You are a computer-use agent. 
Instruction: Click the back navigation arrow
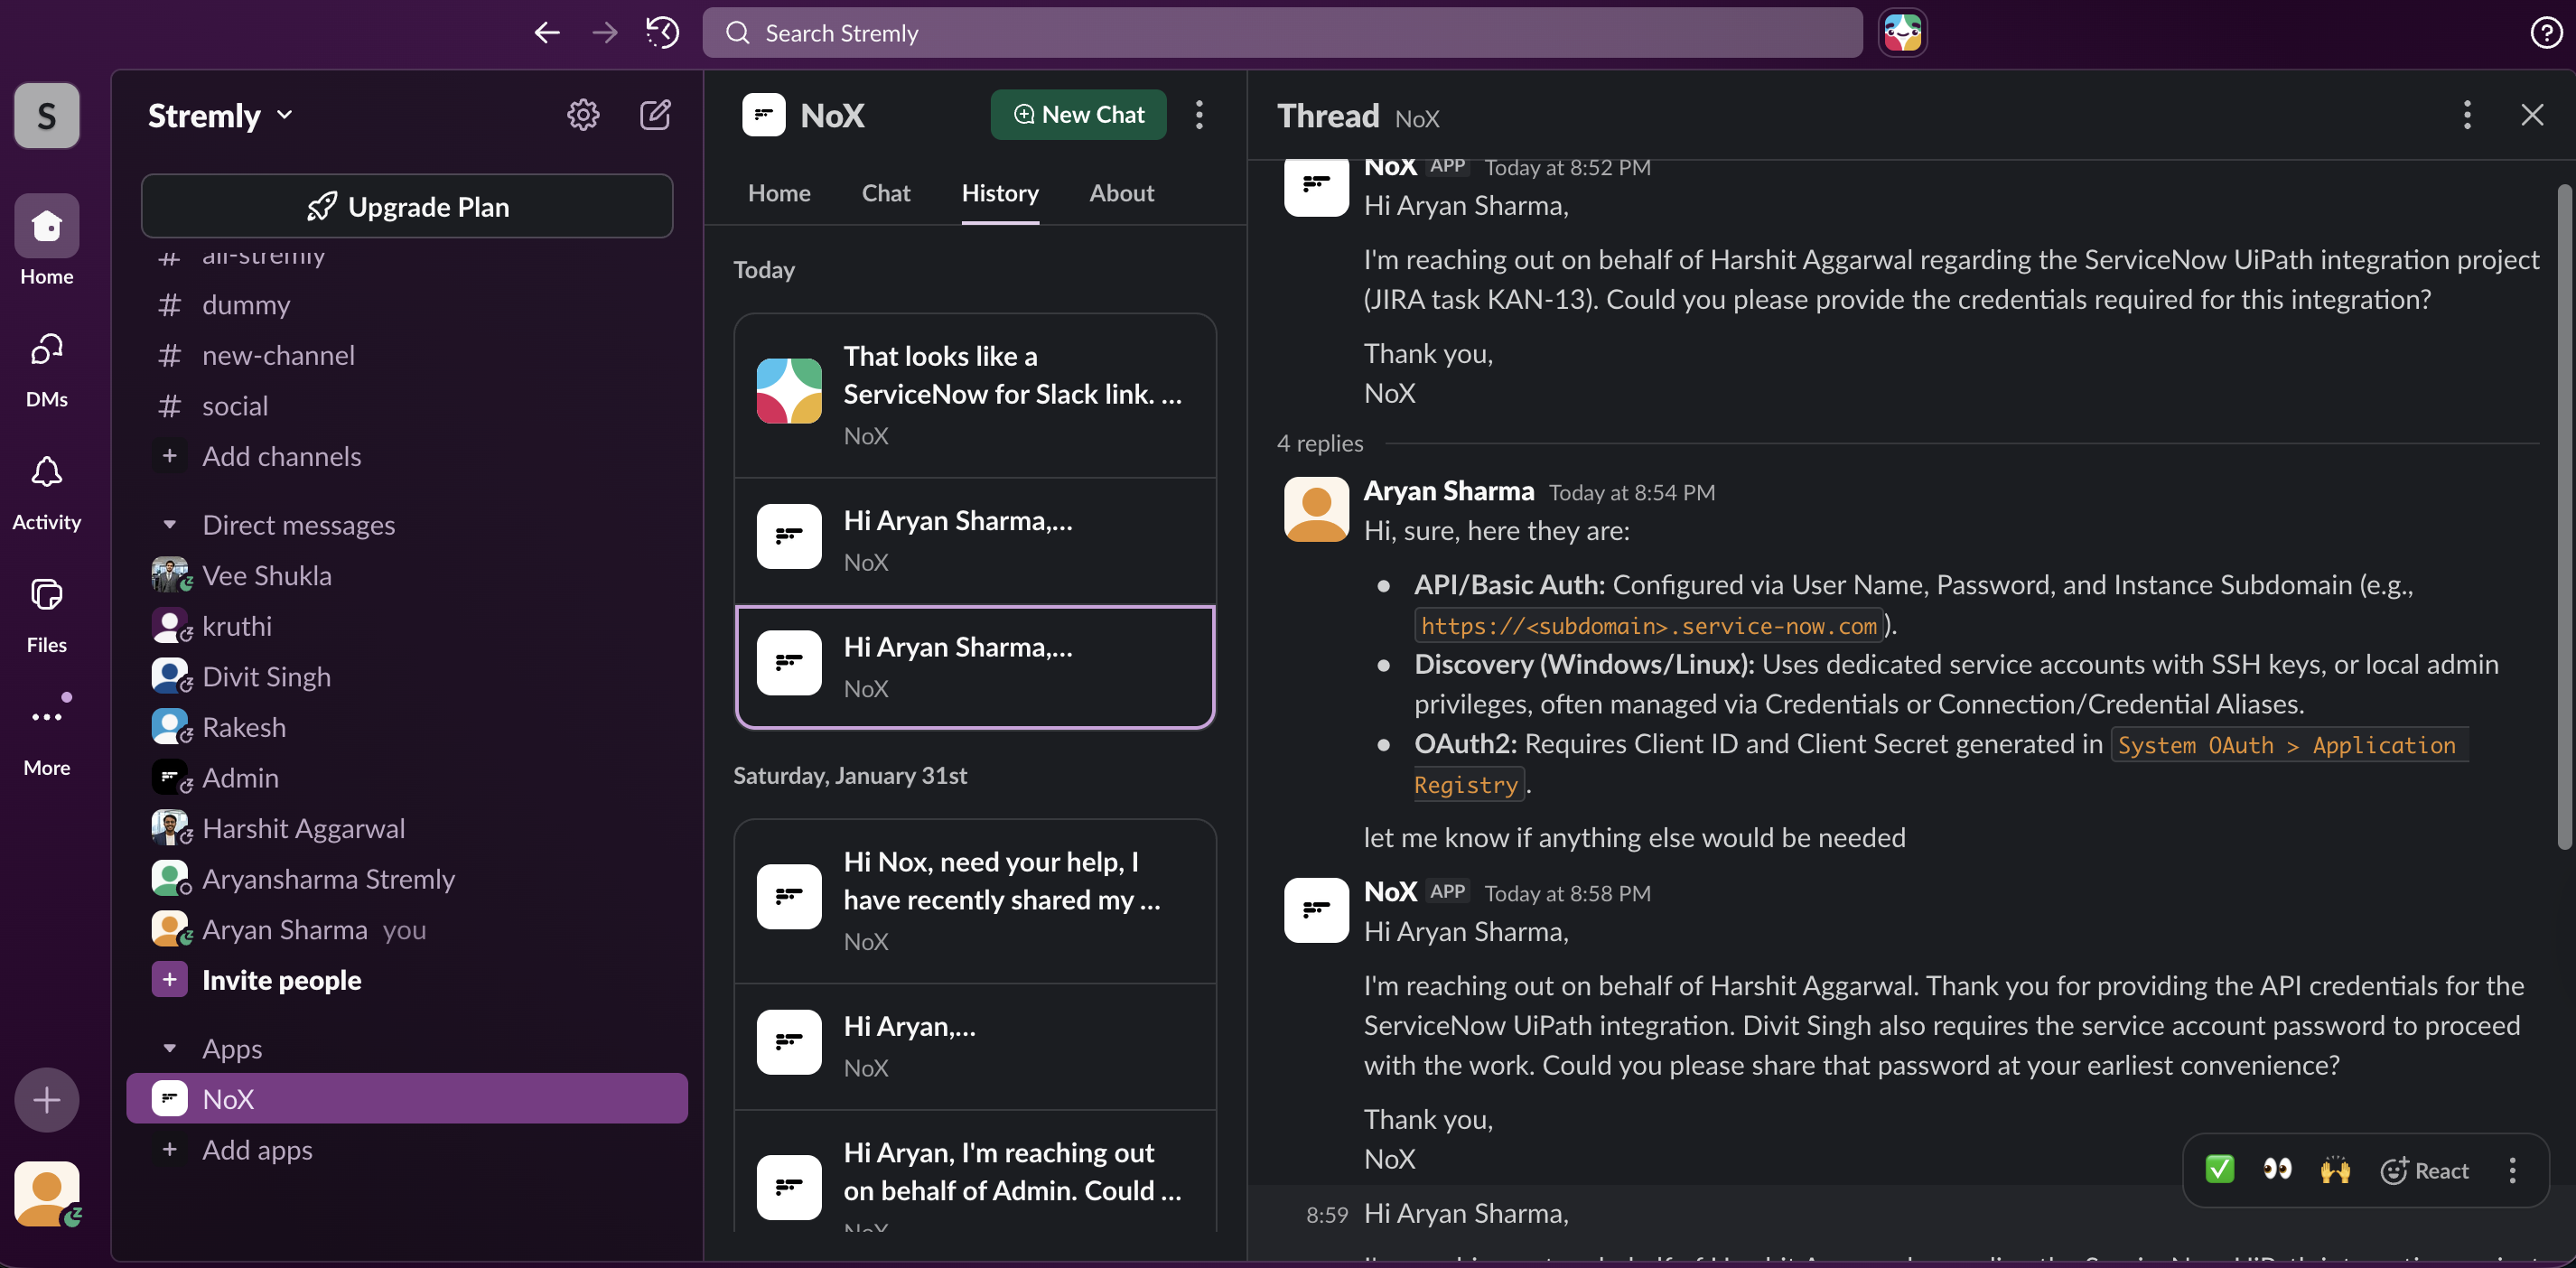(x=546, y=33)
